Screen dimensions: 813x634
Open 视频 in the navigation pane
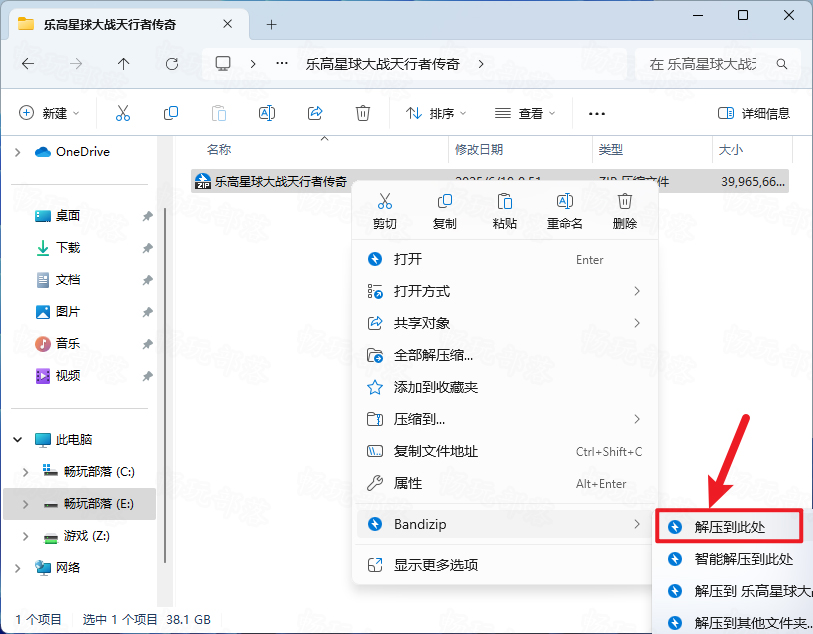click(x=67, y=376)
